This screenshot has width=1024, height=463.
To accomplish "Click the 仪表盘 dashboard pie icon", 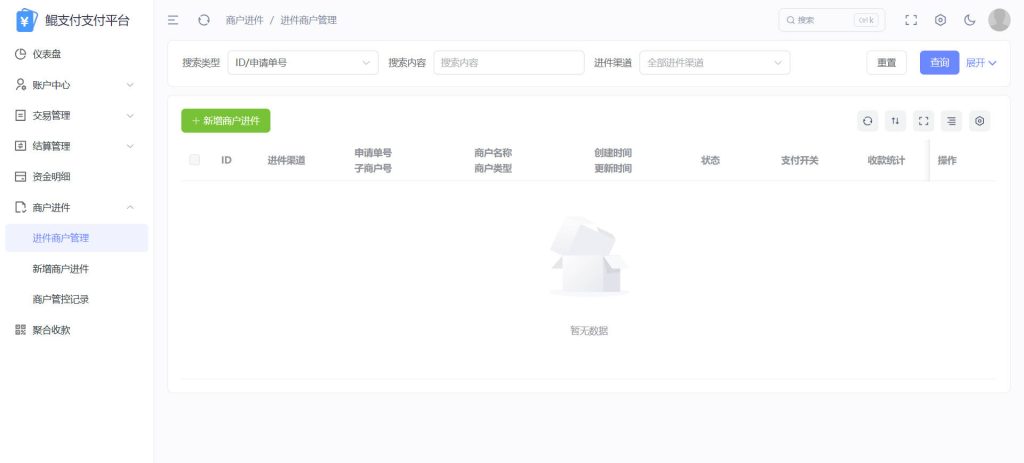I will click(20, 54).
